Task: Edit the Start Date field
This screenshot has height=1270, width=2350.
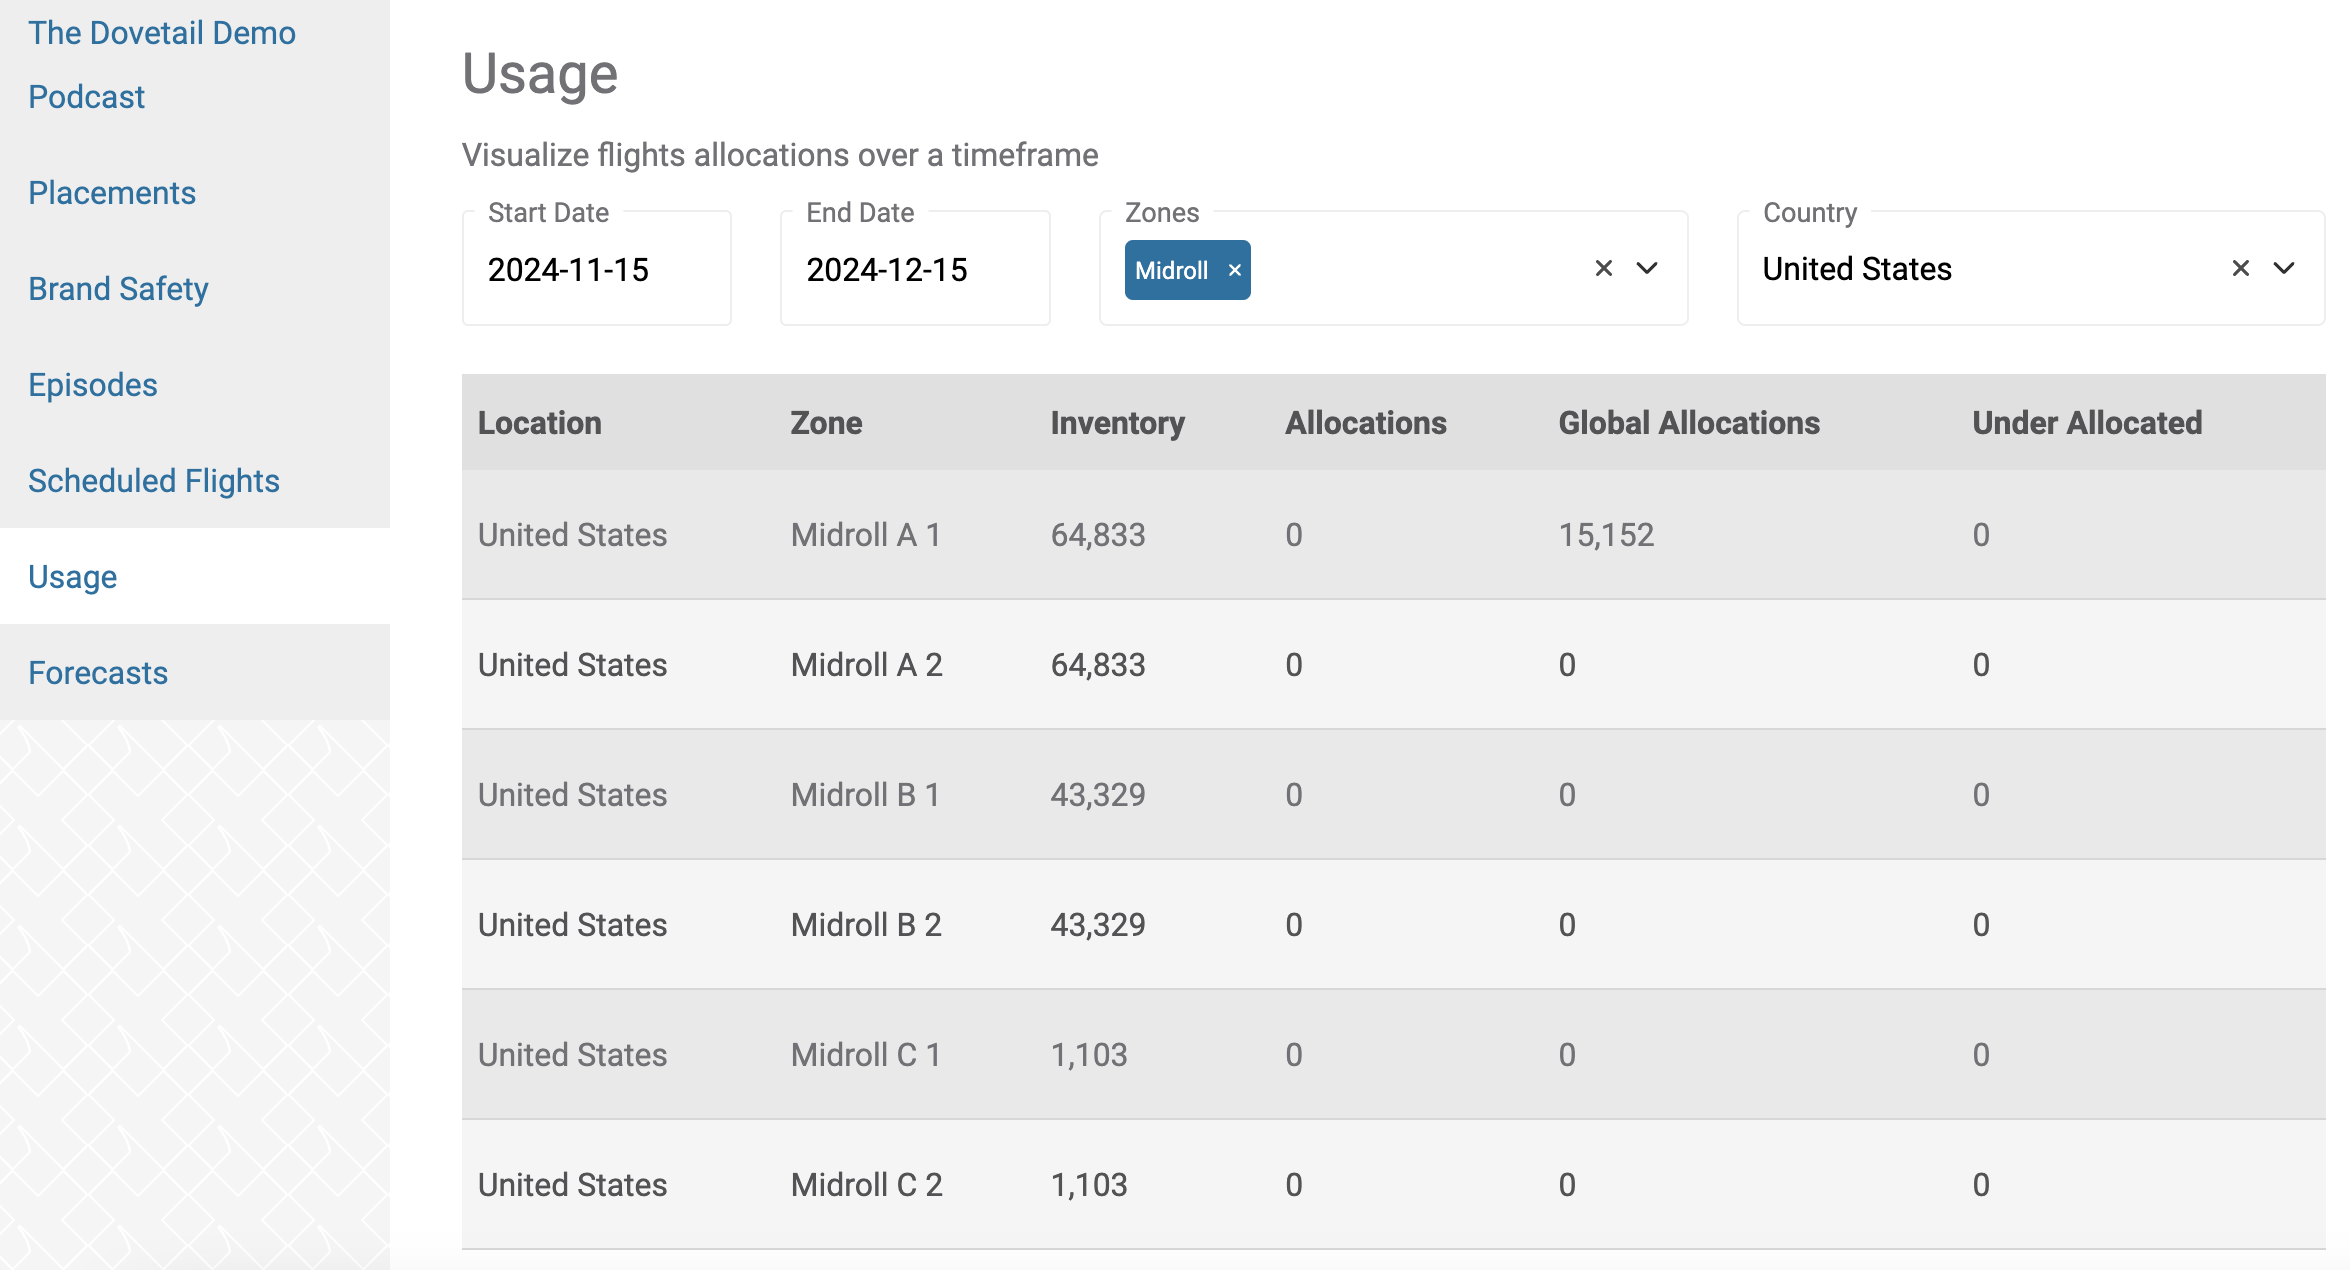Action: point(597,269)
